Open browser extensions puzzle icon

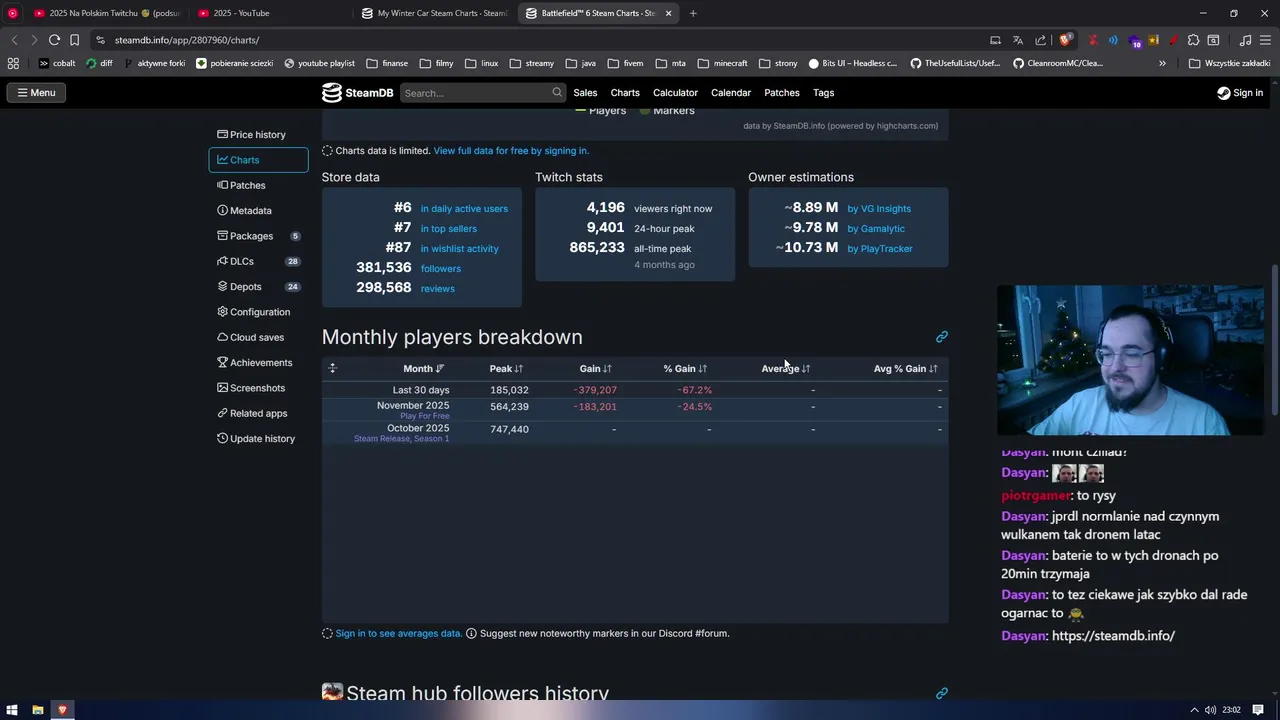click(x=1193, y=40)
